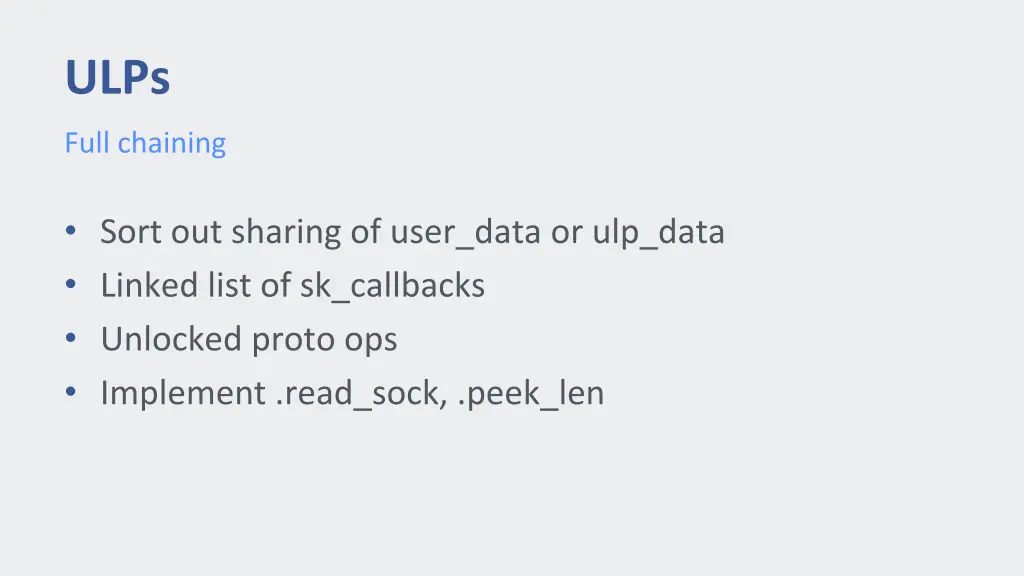
Task: Click the word Full in subtitle
Action: [87, 143]
